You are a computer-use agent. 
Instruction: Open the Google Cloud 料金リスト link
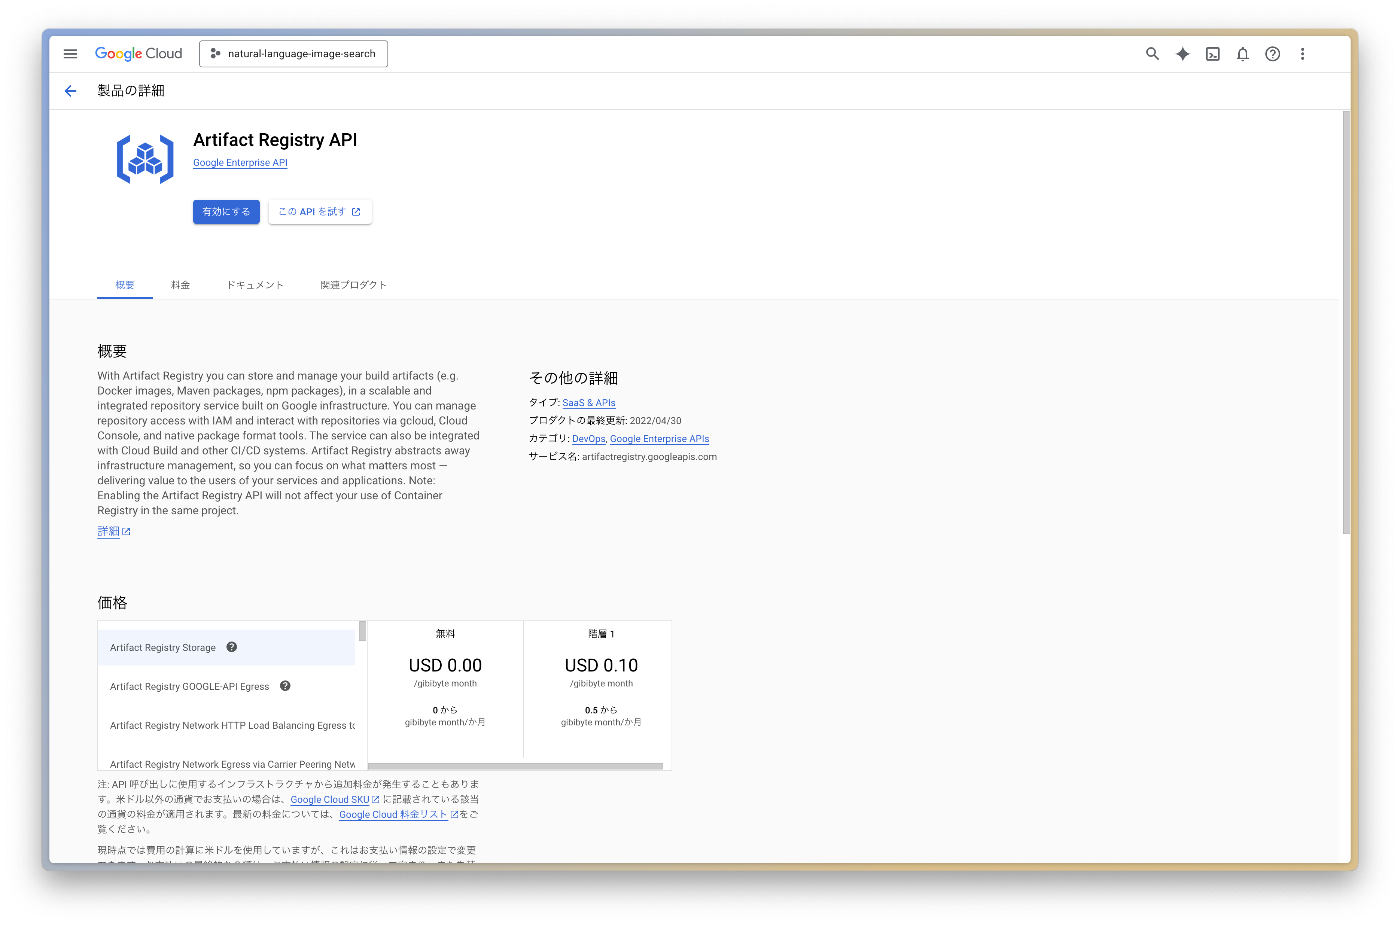point(398,815)
